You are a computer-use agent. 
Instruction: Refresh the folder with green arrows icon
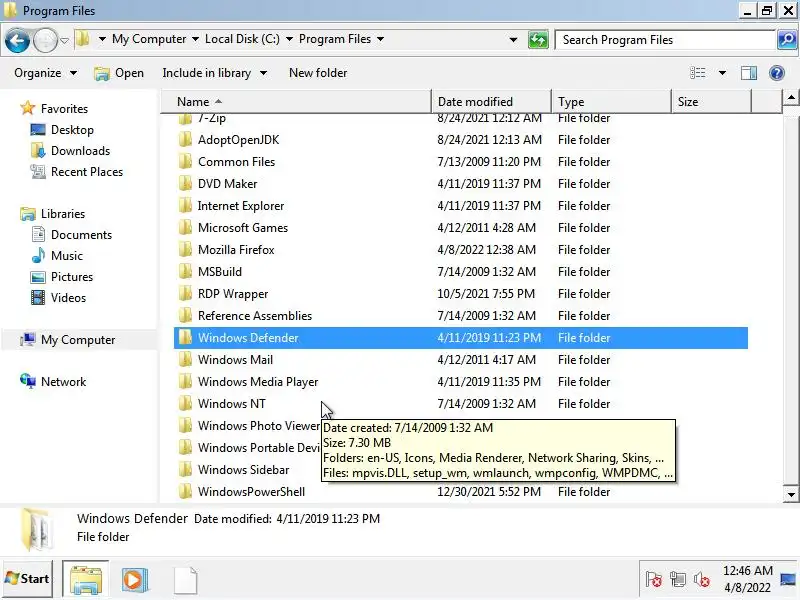tap(538, 40)
